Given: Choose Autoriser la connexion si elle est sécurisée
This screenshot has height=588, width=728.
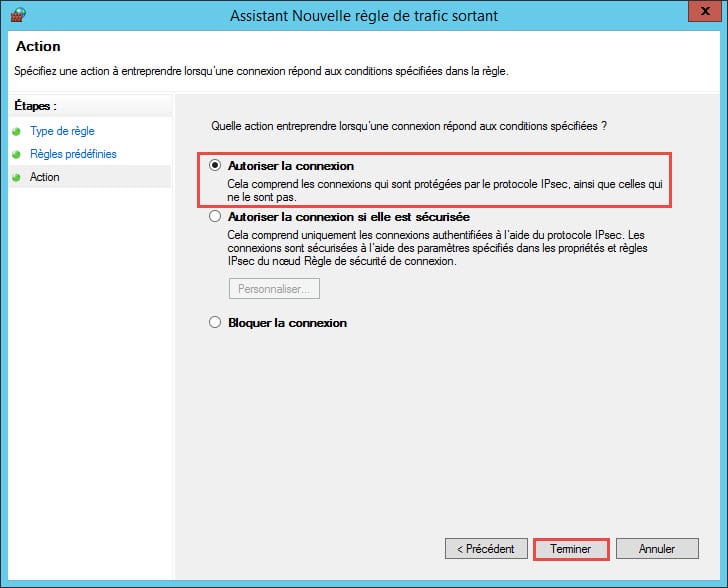Looking at the screenshot, I should 215,216.
